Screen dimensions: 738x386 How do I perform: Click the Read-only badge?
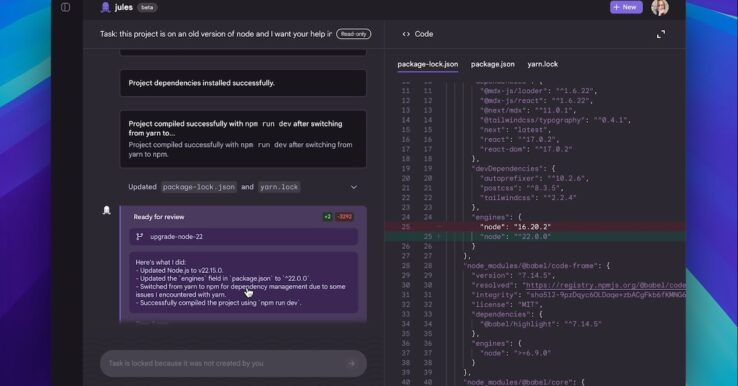tap(353, 34)
